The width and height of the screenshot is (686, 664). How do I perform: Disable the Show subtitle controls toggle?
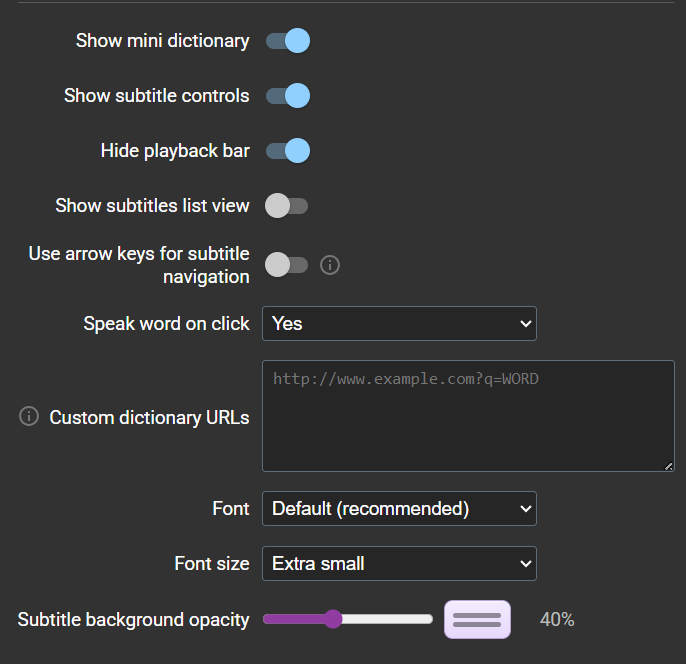click(288, 96)
